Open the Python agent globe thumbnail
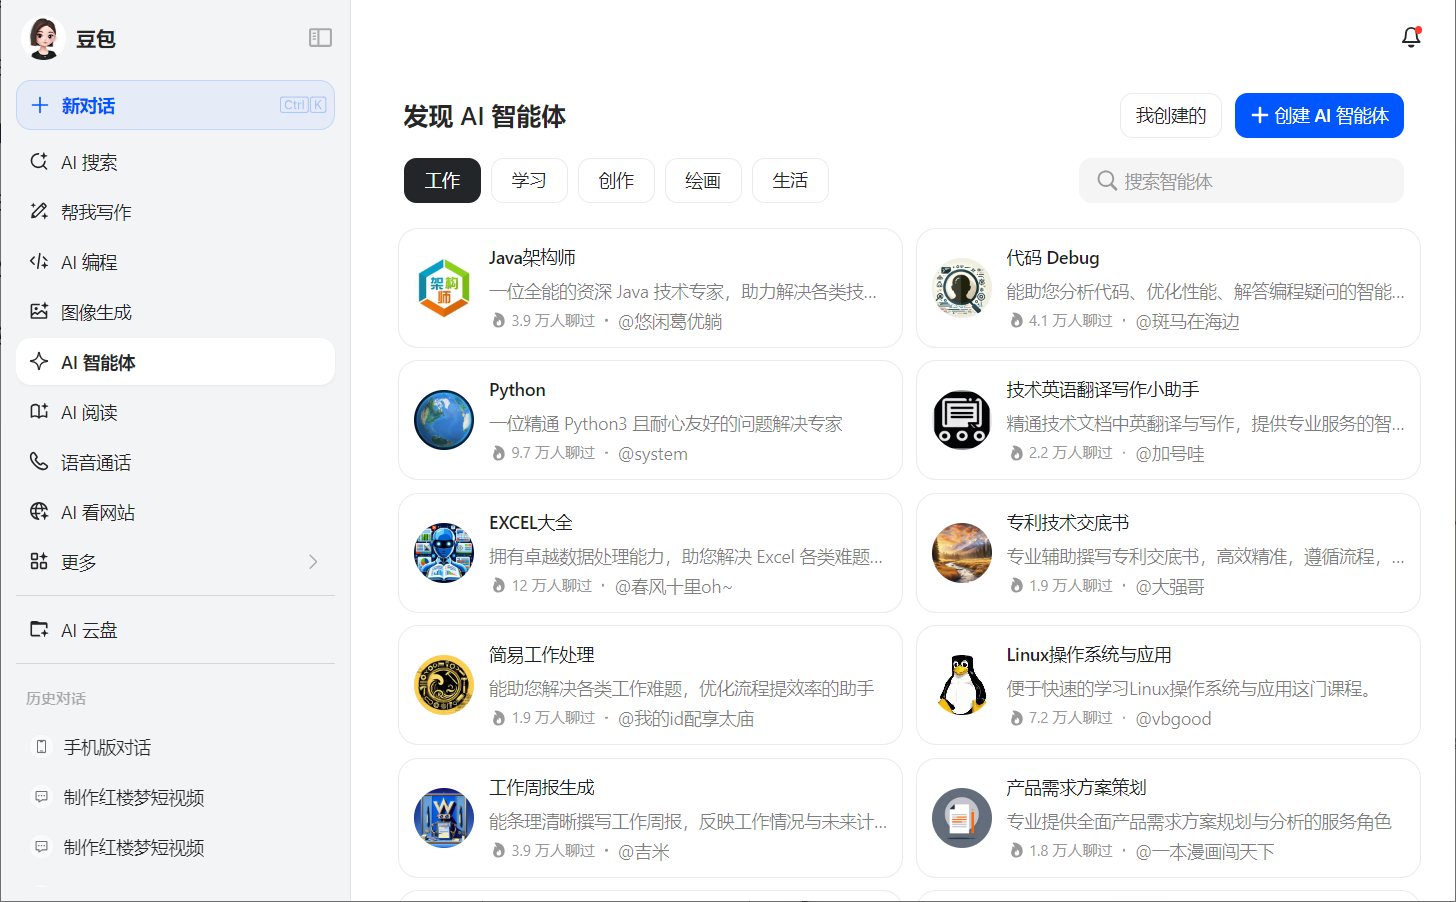This screenshot has height=902, width=1456. [444, 420]
